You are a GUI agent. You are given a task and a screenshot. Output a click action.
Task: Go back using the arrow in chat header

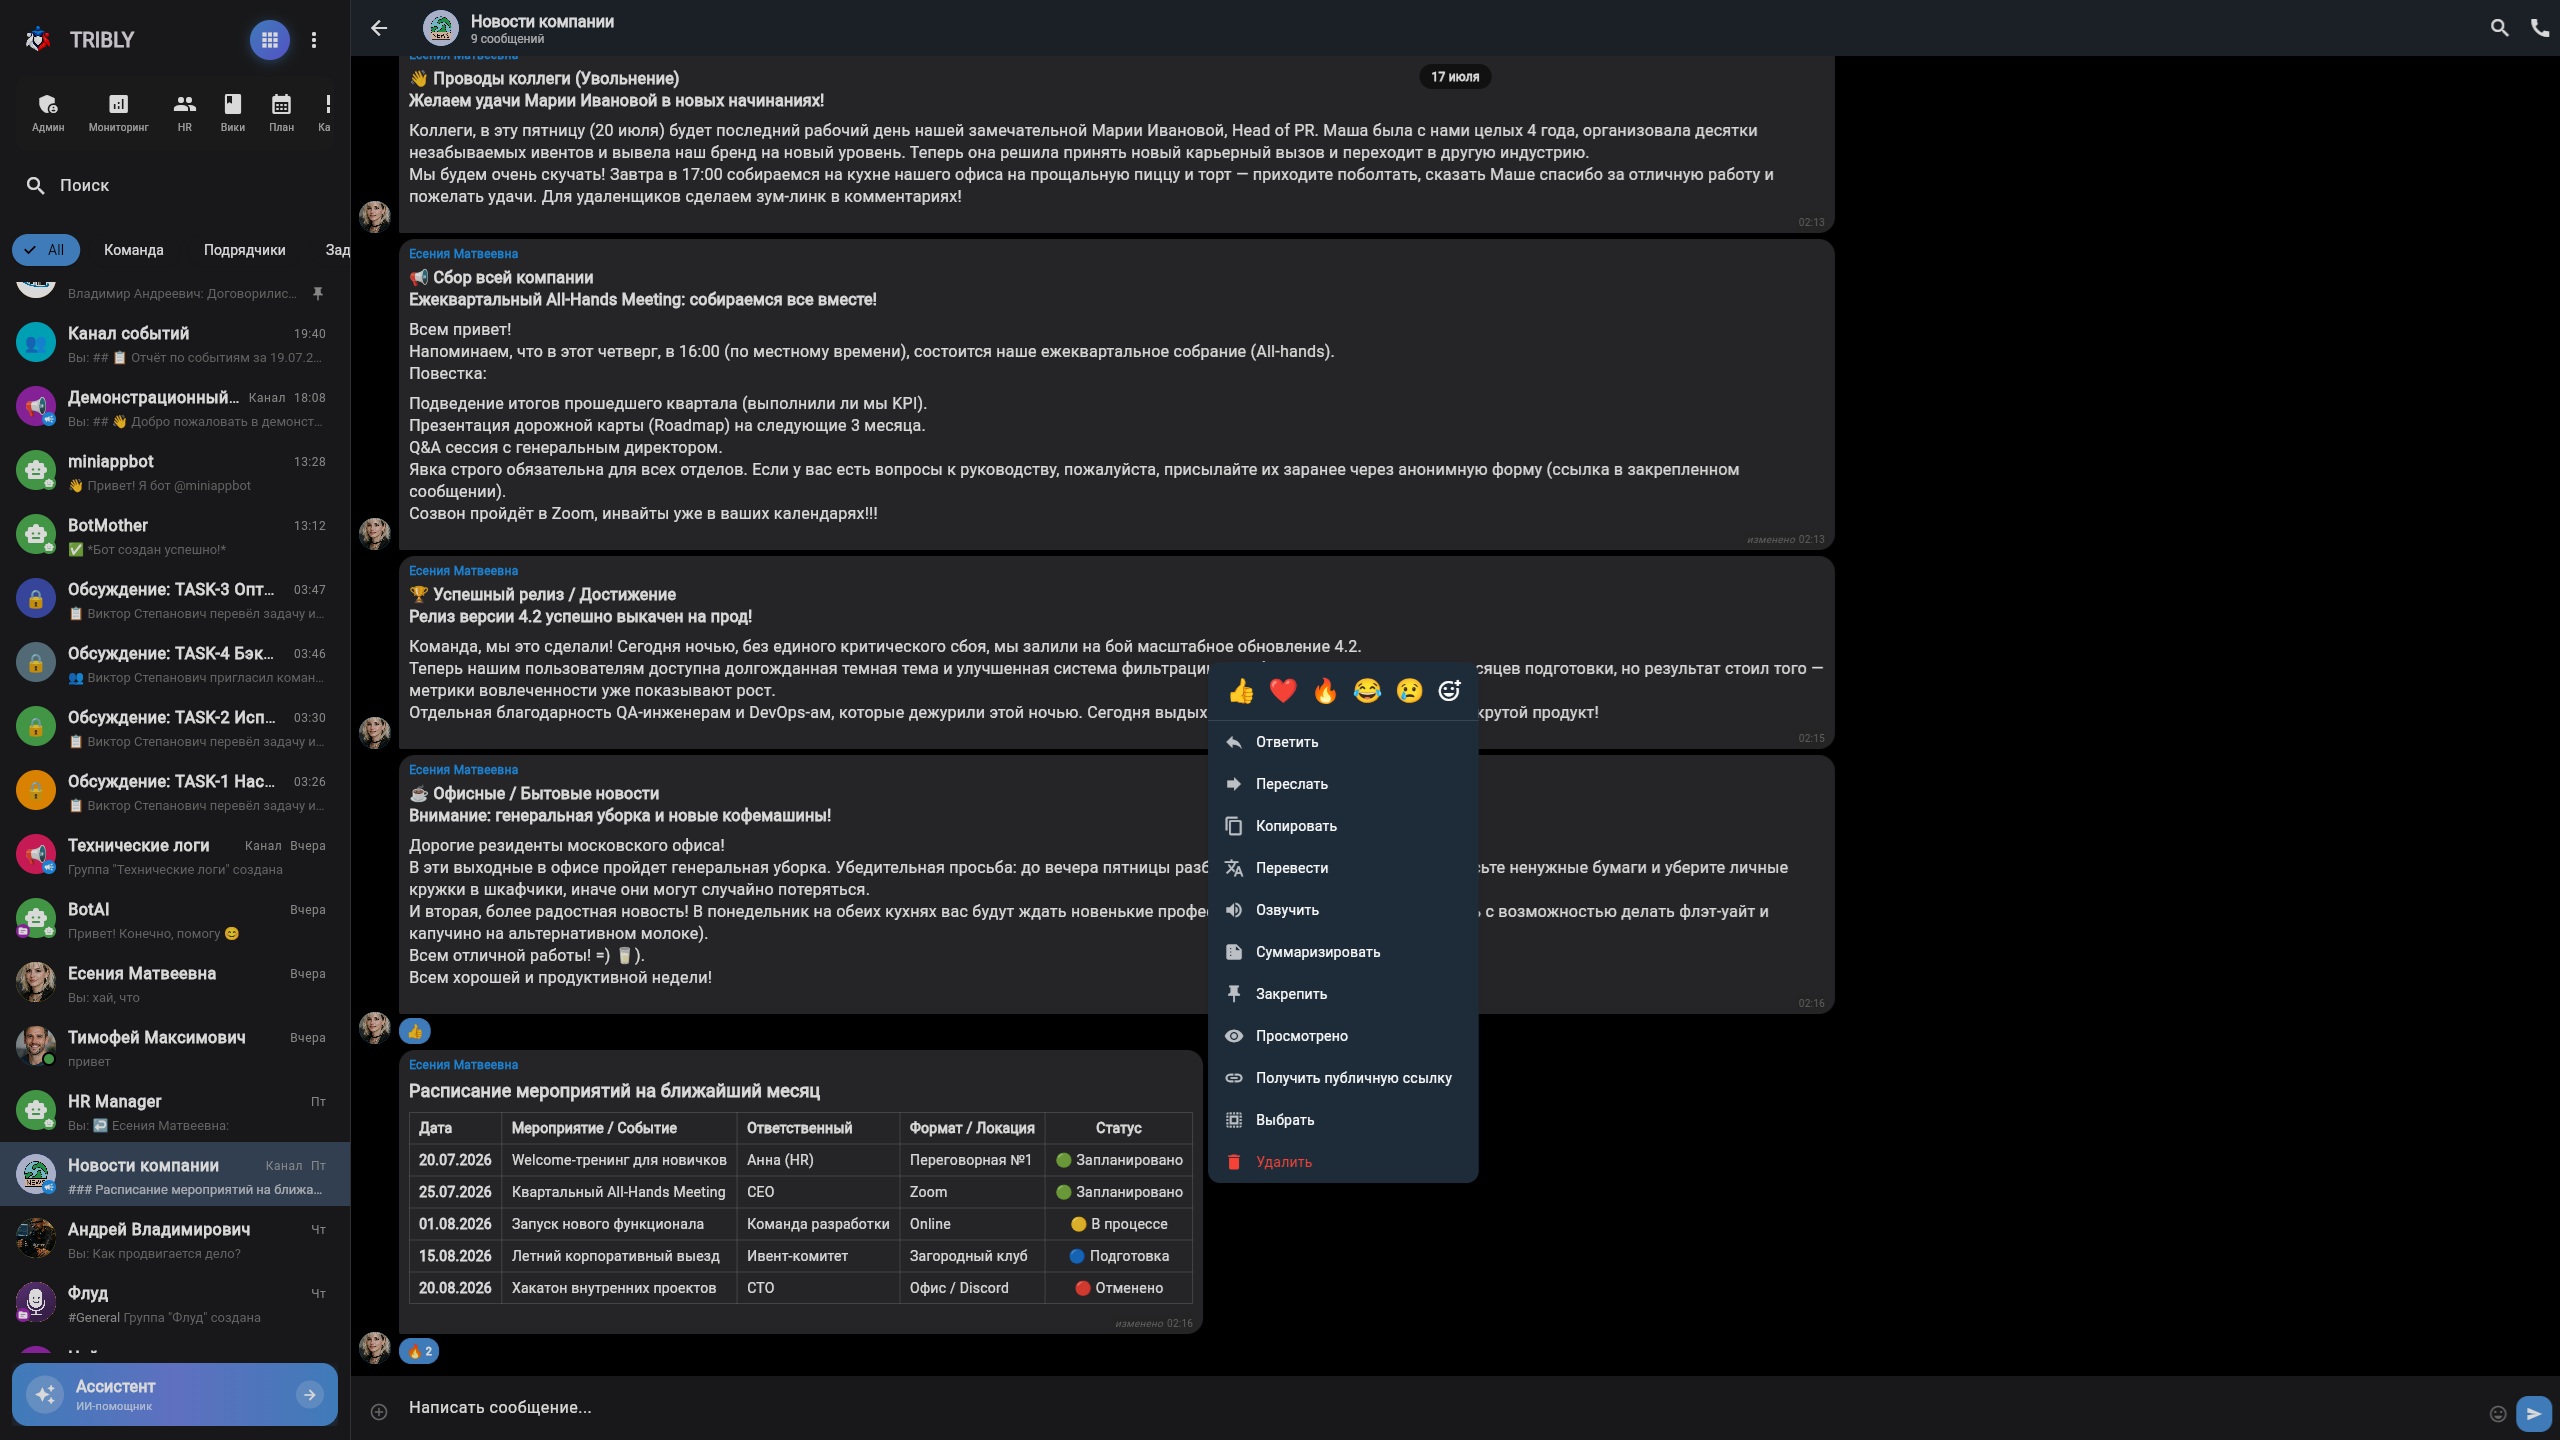pyautogui.click(x=379, y=28)
